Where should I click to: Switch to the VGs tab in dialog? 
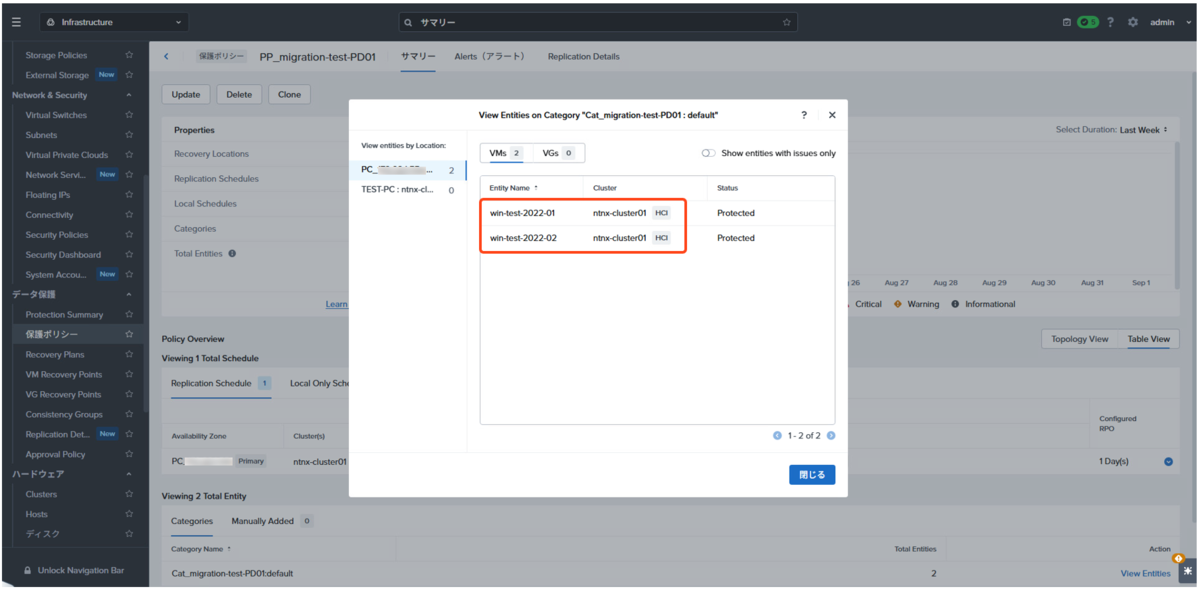(558, 153)
